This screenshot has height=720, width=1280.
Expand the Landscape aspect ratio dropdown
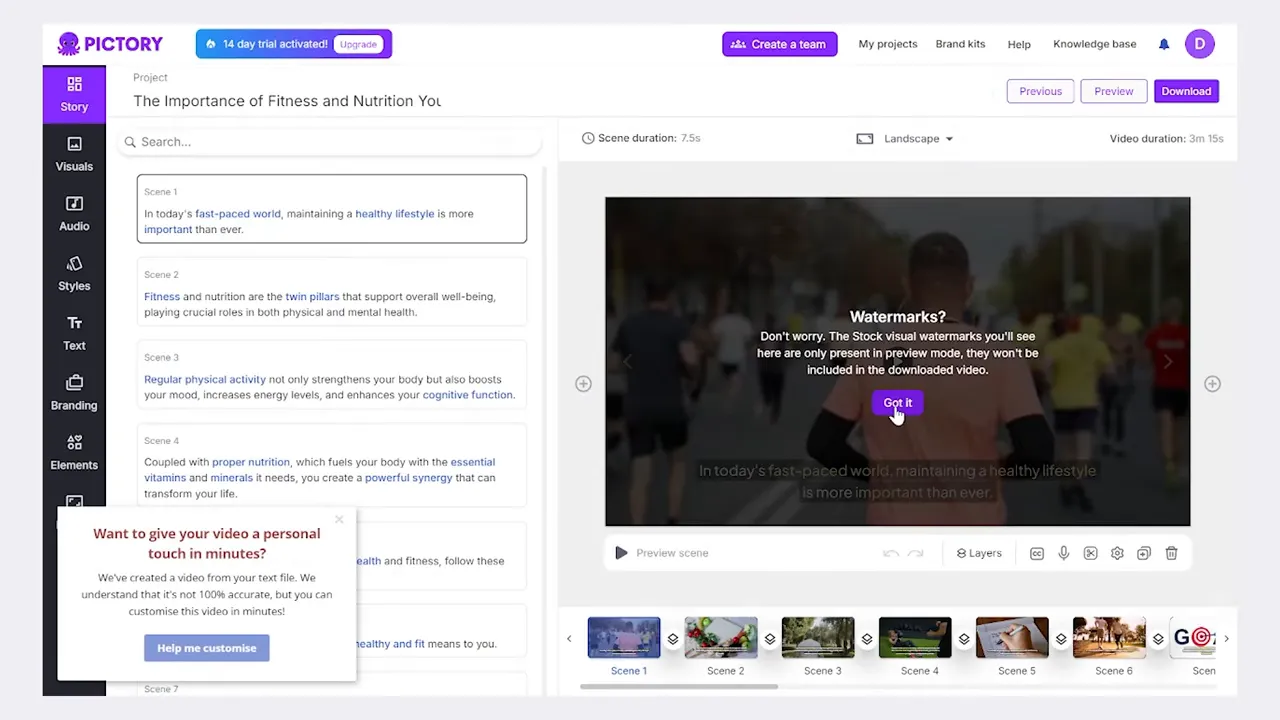click(905, 139)
